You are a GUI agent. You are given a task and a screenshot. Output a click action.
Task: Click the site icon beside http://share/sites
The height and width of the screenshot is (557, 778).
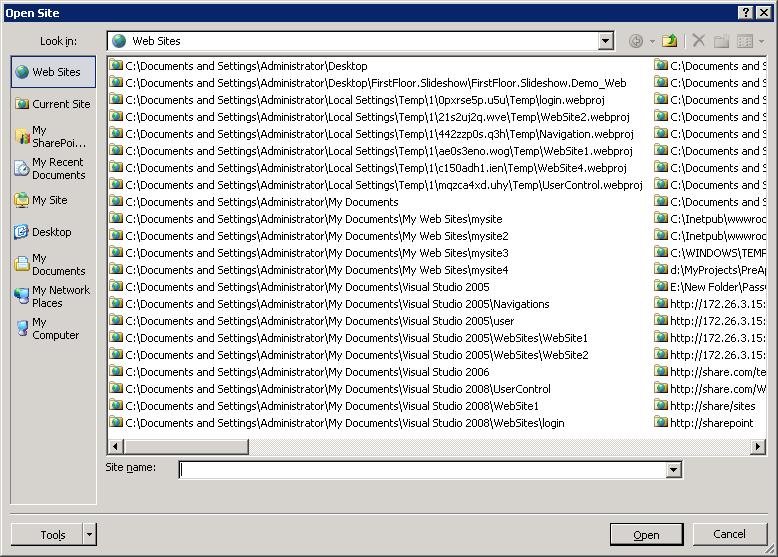click(661, 405)
